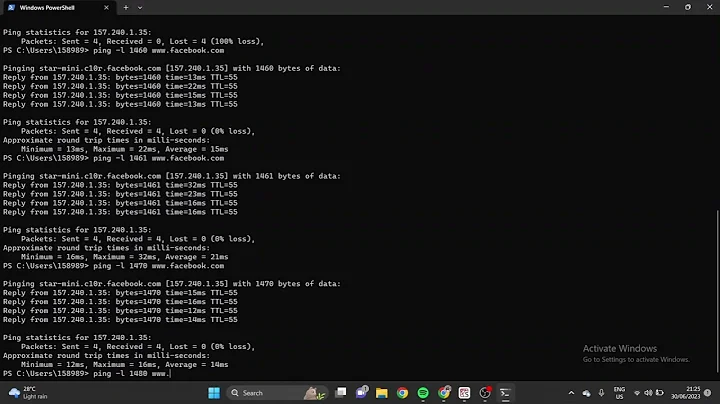Click reply line 'bytes=1470 time=14ms'

tap(120, 320)
